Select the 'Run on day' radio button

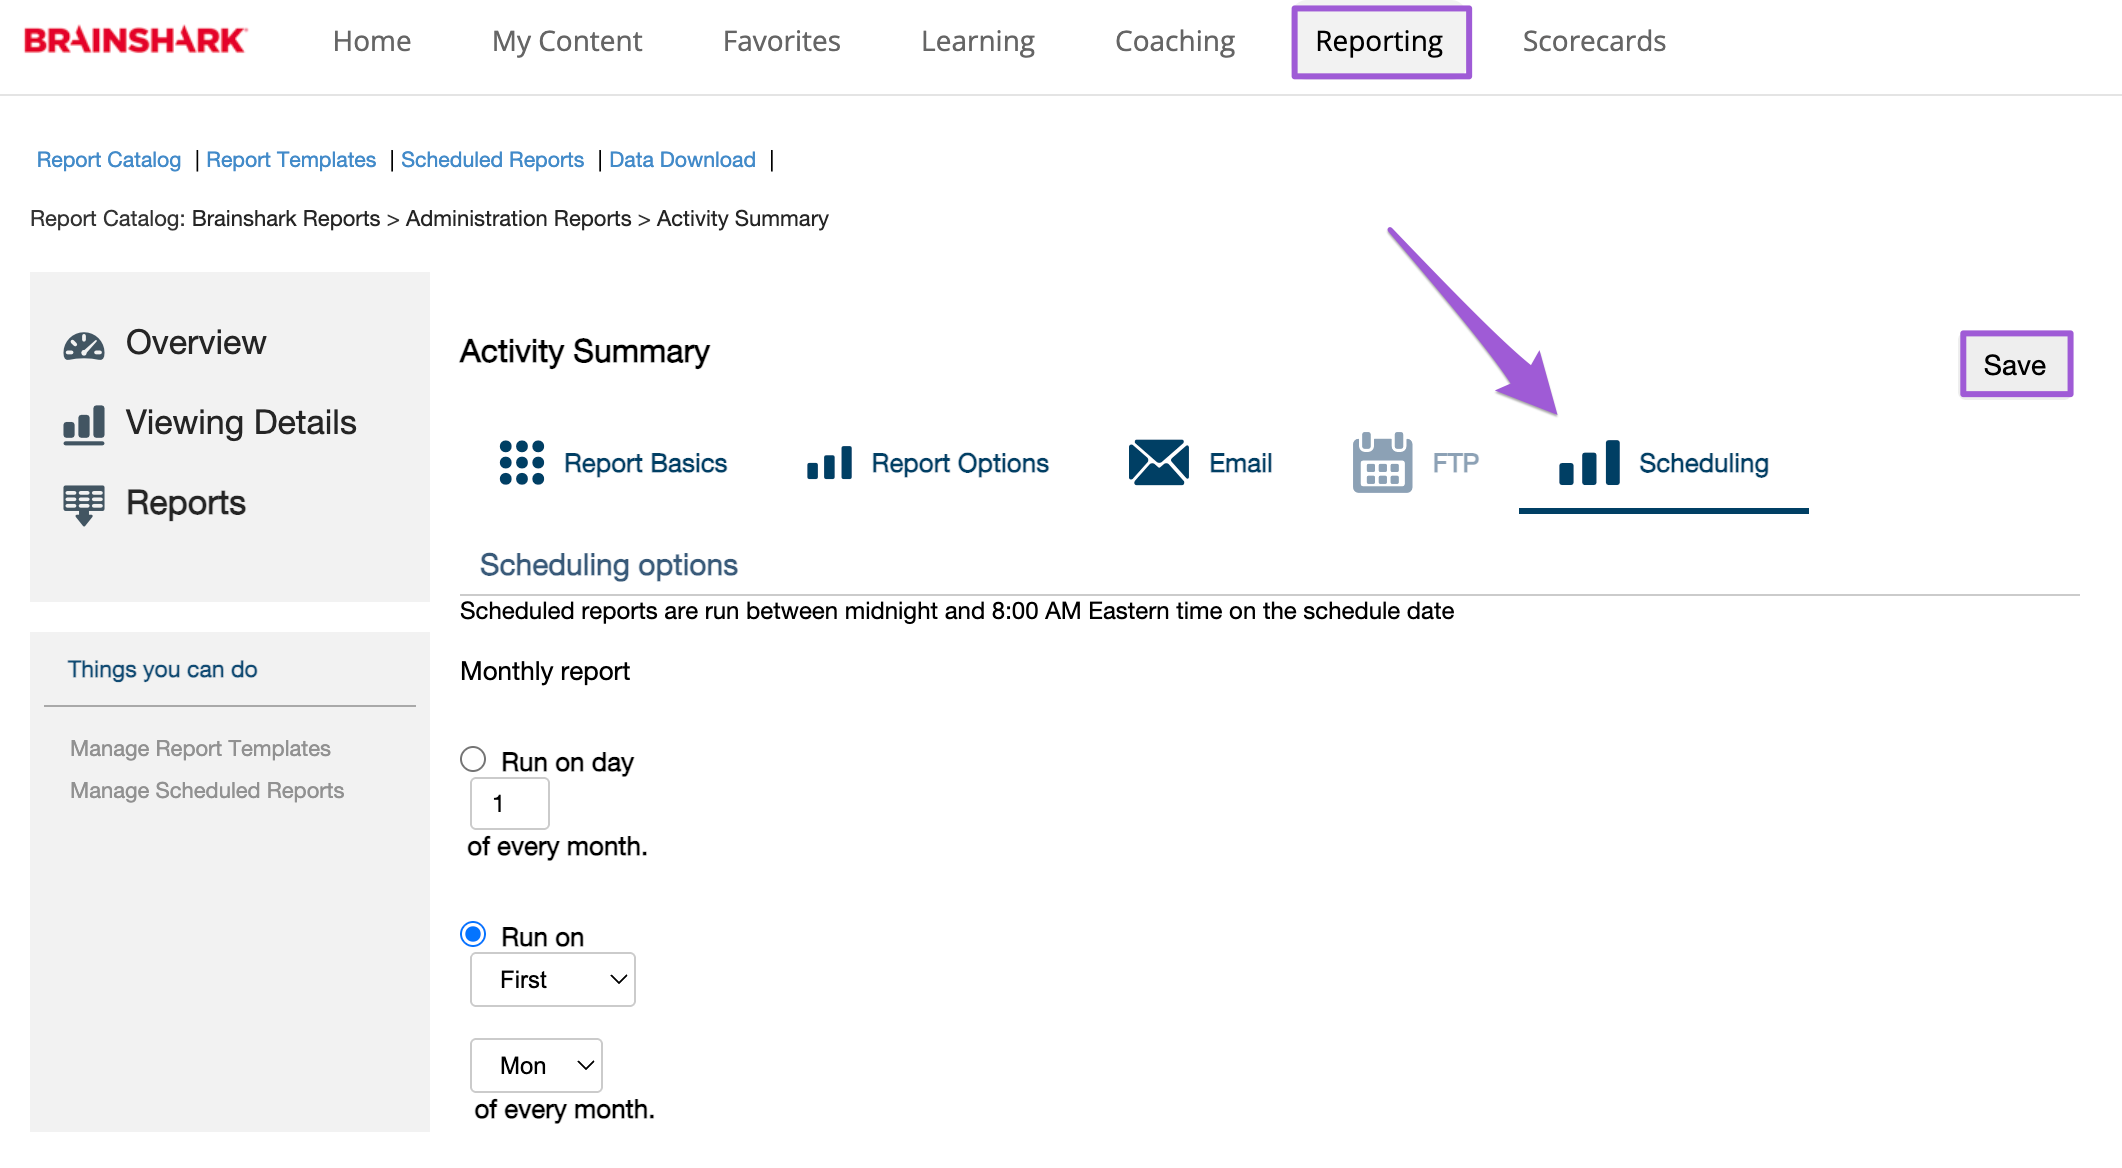pos(473,759)
